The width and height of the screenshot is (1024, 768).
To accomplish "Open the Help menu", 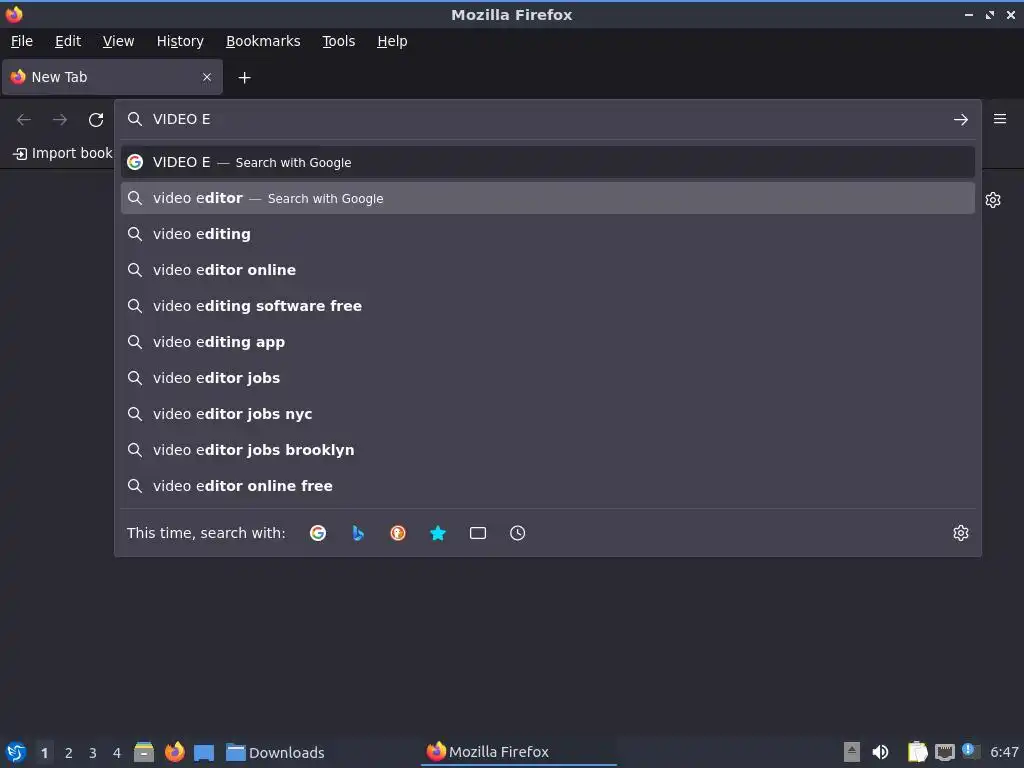I will pyautogui.click(x=392, y=41).
